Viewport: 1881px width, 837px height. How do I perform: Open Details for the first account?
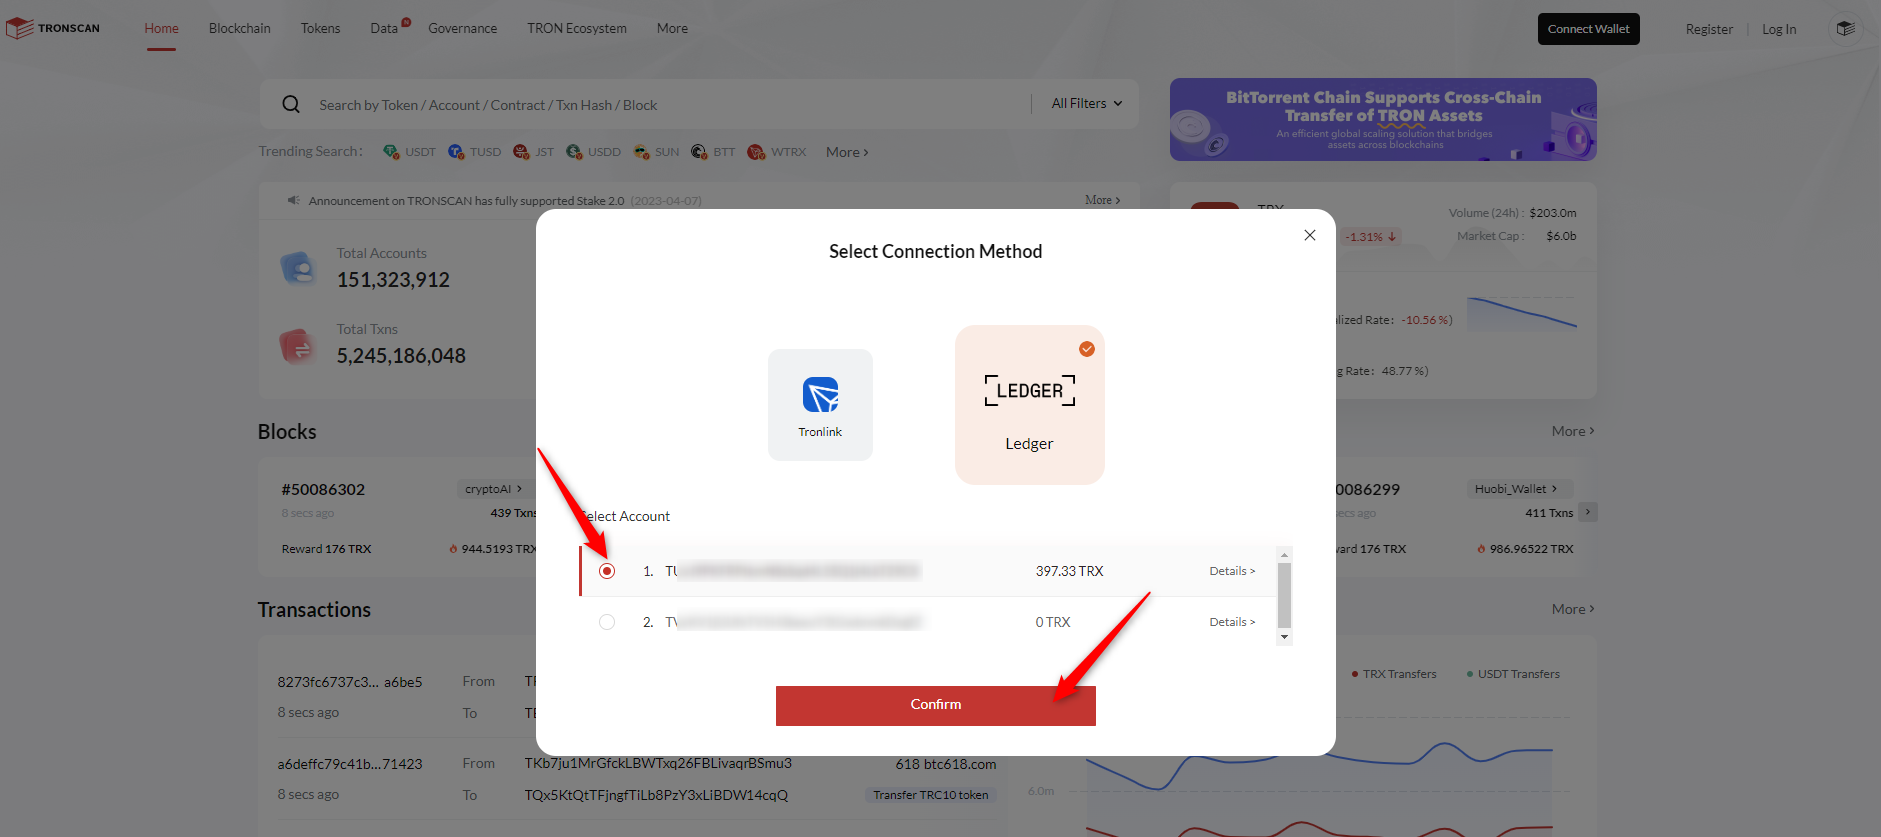tap(1231, 571)
